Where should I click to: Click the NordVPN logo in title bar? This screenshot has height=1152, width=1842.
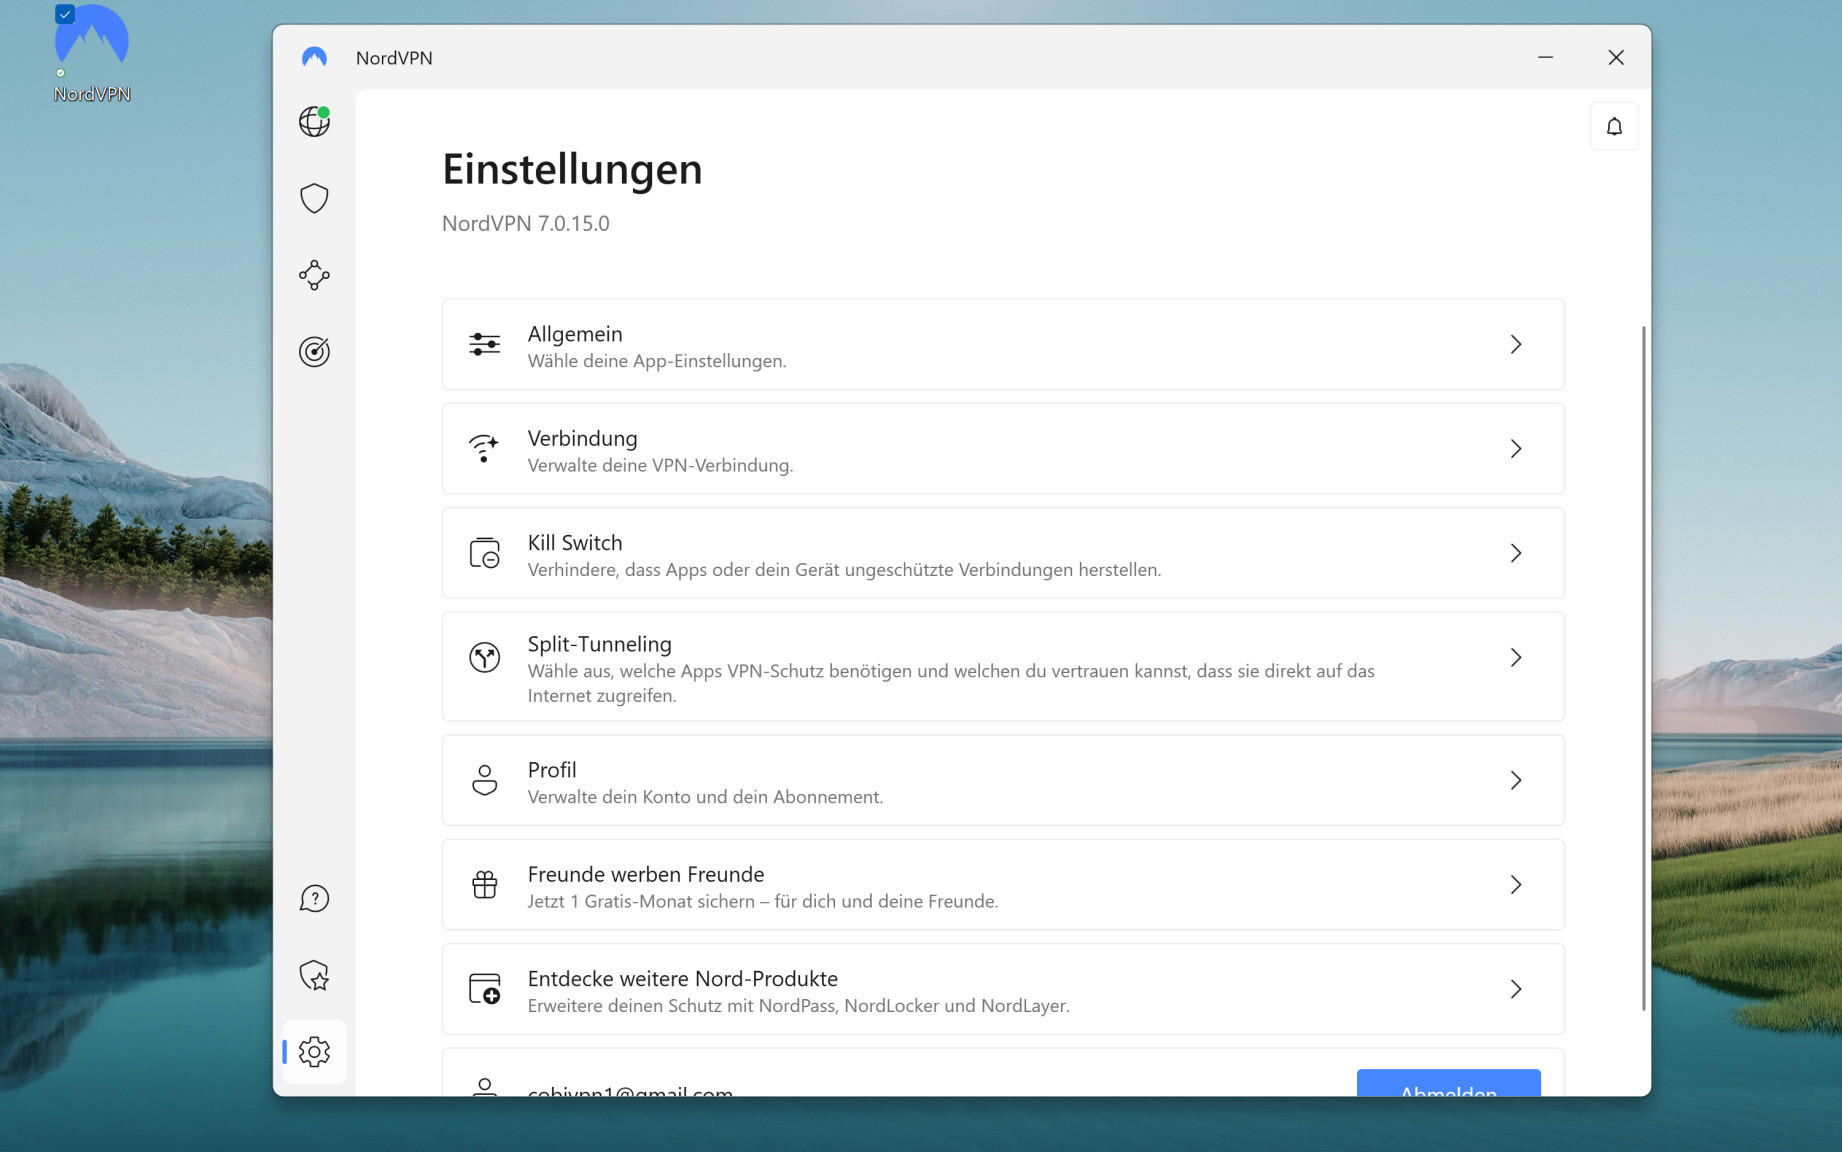[x=314, y=57]
